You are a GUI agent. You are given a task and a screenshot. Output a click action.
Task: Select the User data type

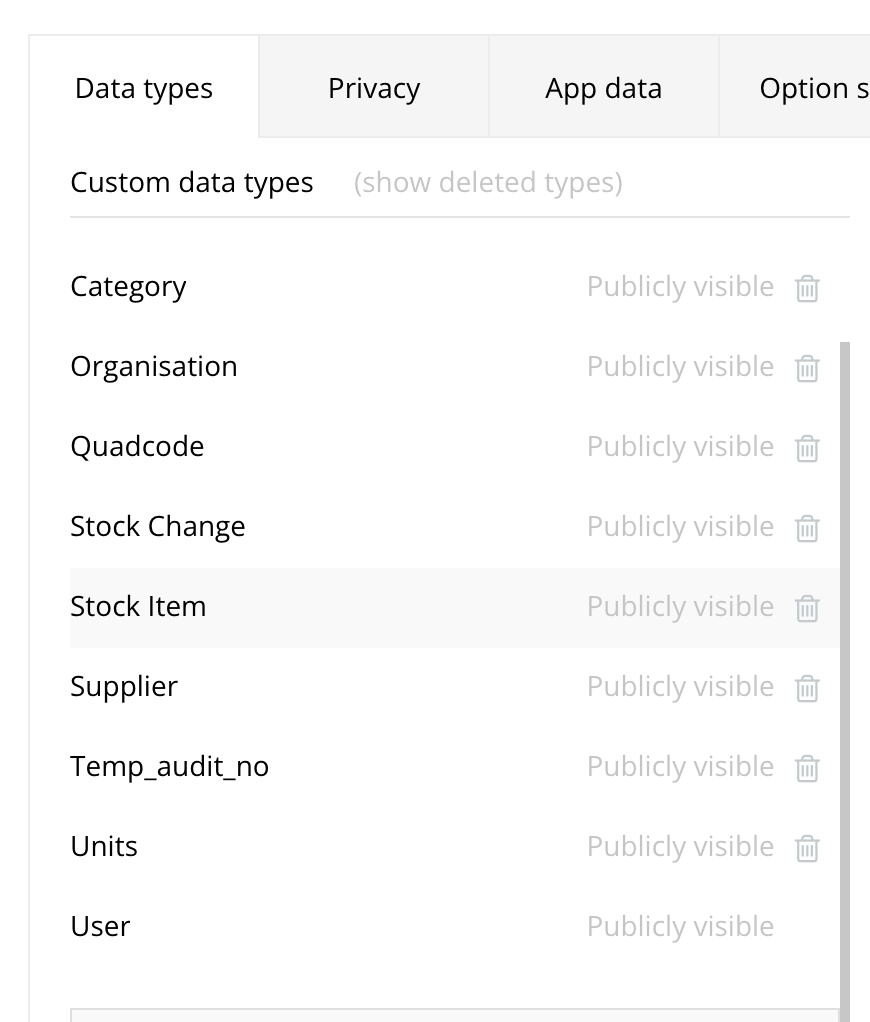100,926
